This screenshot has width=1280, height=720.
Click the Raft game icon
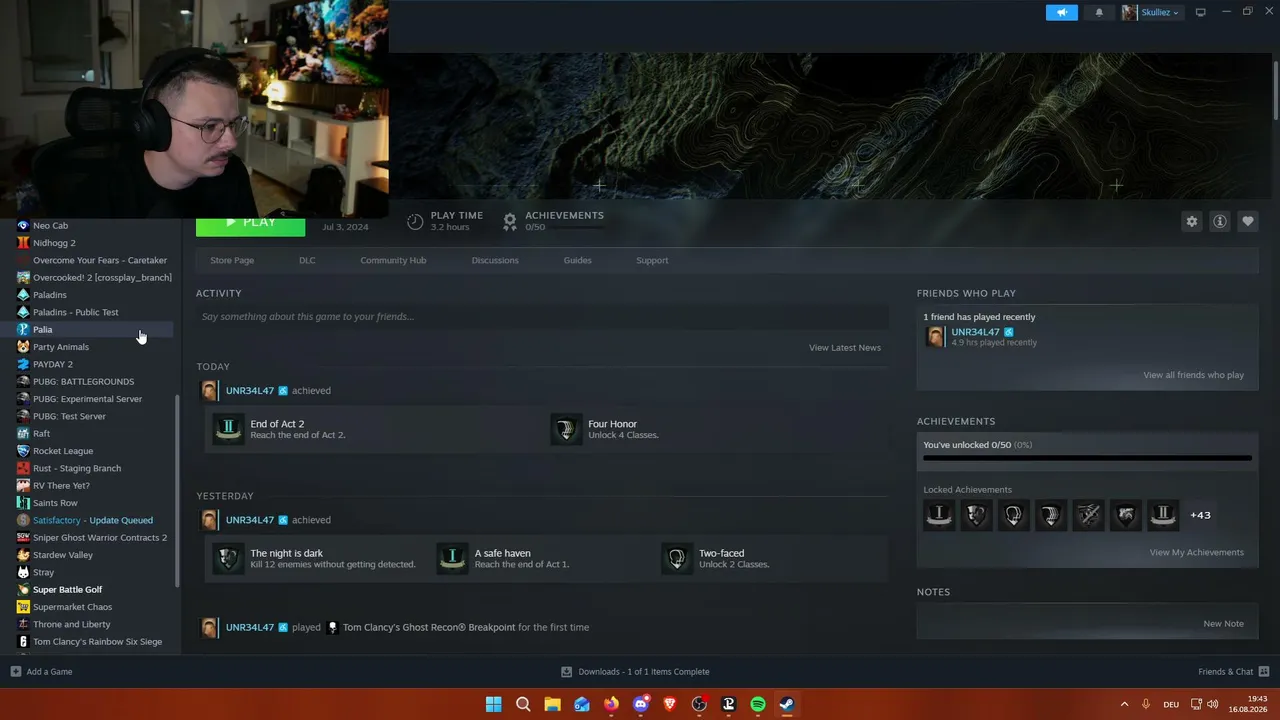pyautogui.click(x=23, y=434)
